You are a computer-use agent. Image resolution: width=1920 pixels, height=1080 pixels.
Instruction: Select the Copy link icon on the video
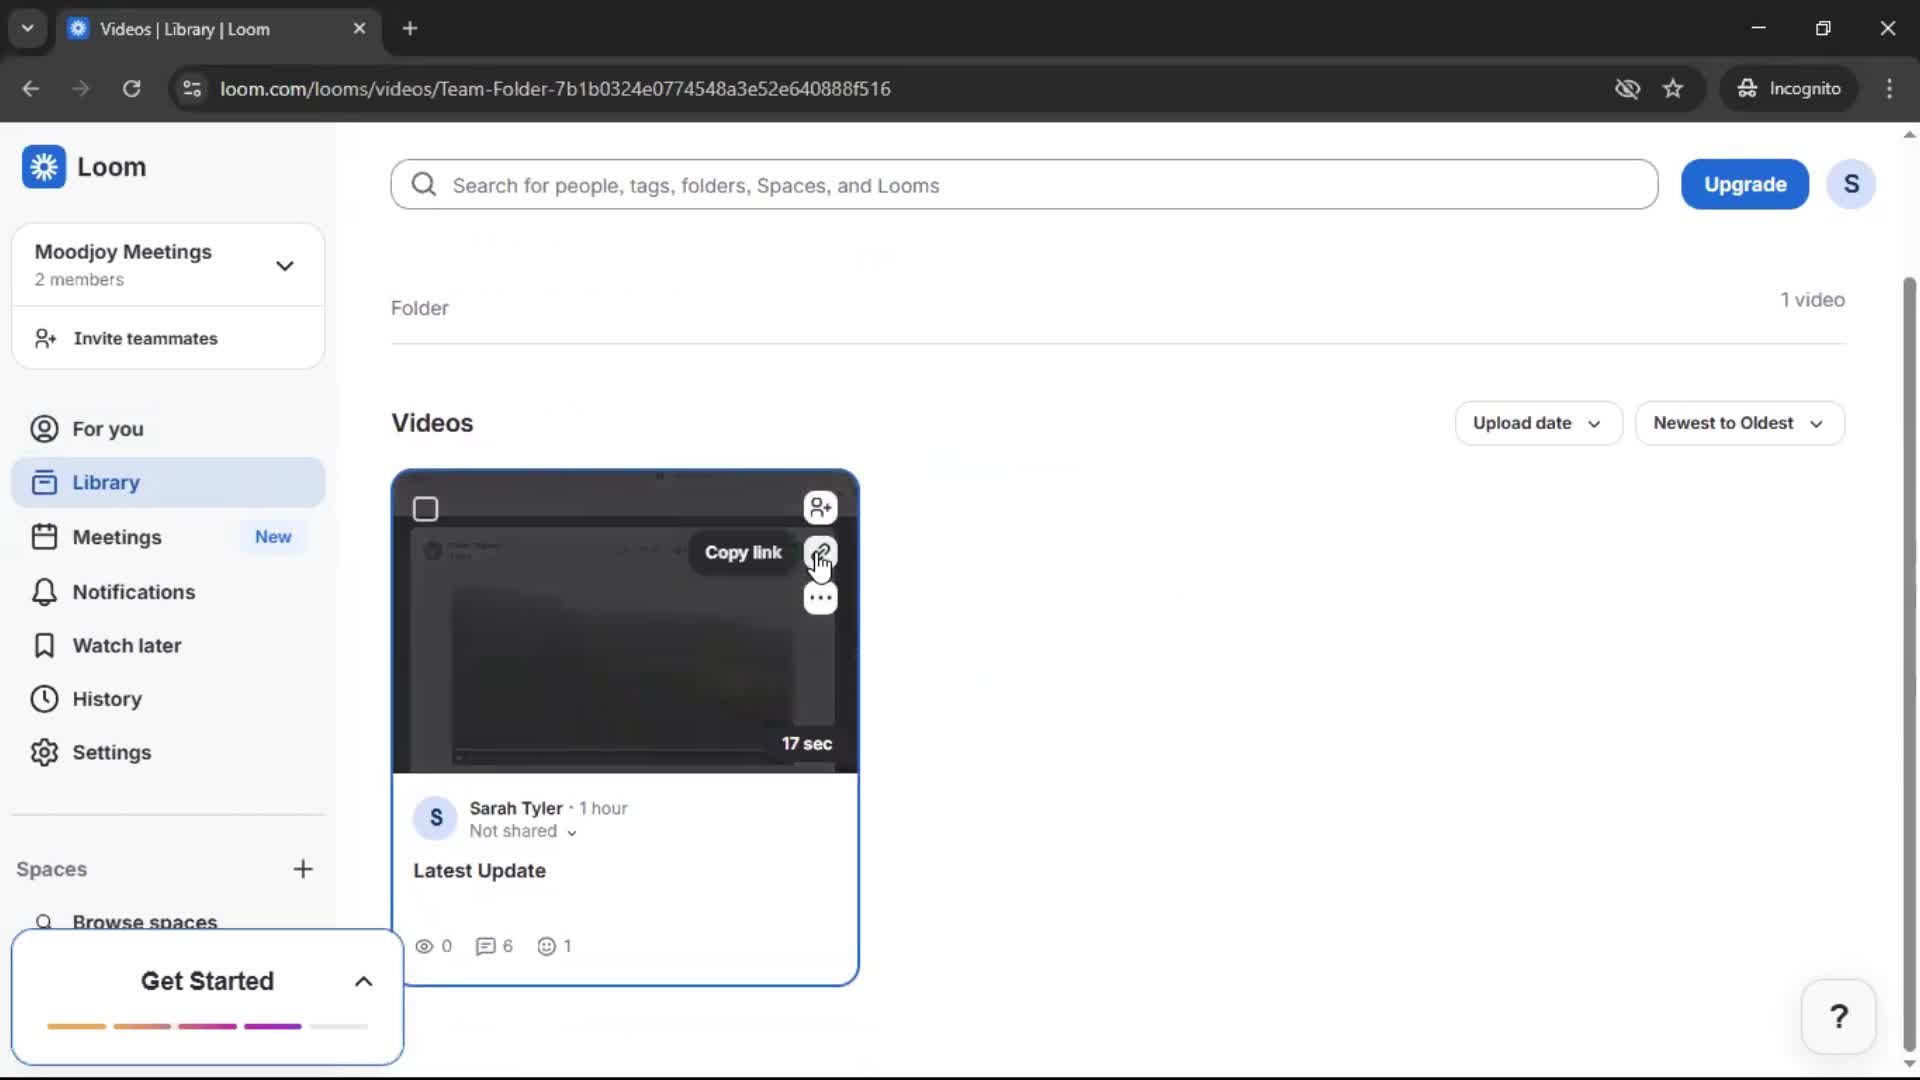(x=820, y=552)
